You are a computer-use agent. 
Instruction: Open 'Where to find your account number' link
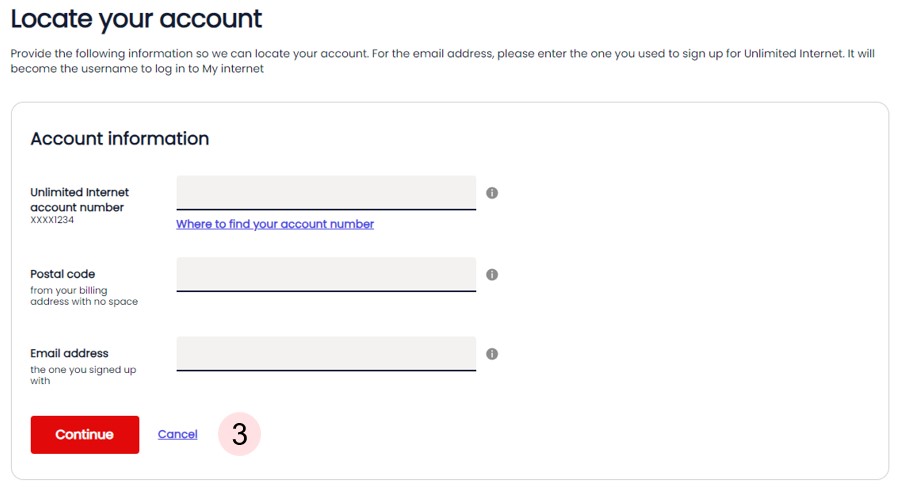pos(275,224)
